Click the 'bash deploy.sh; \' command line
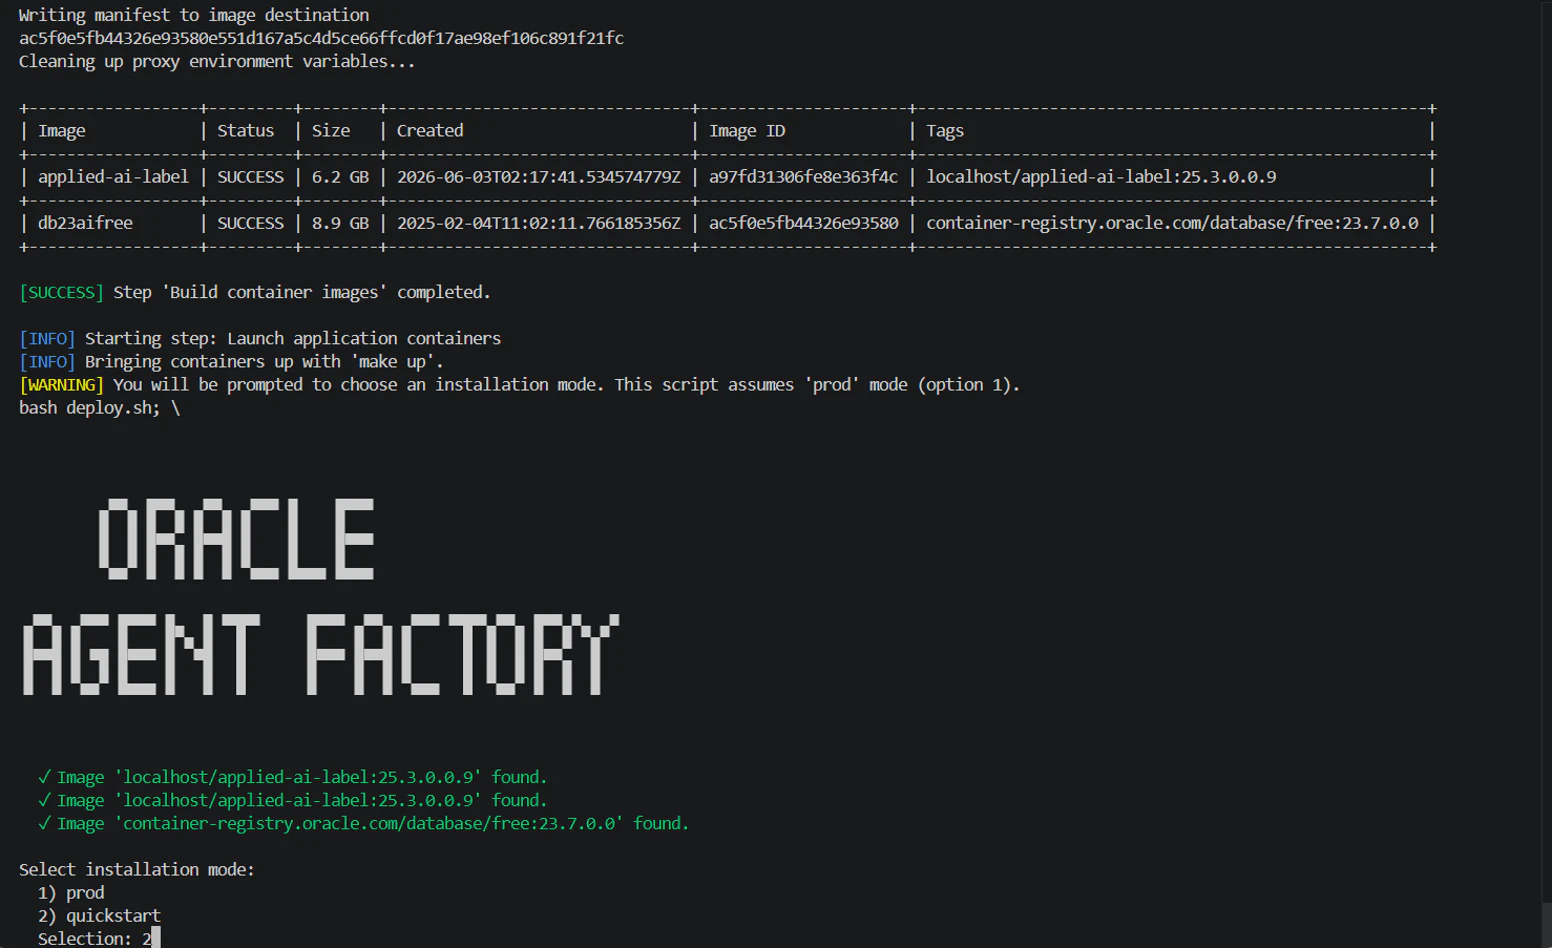The height and width of the screenshot is (948, 1552). pyautogui.click(x=99, y=407)
